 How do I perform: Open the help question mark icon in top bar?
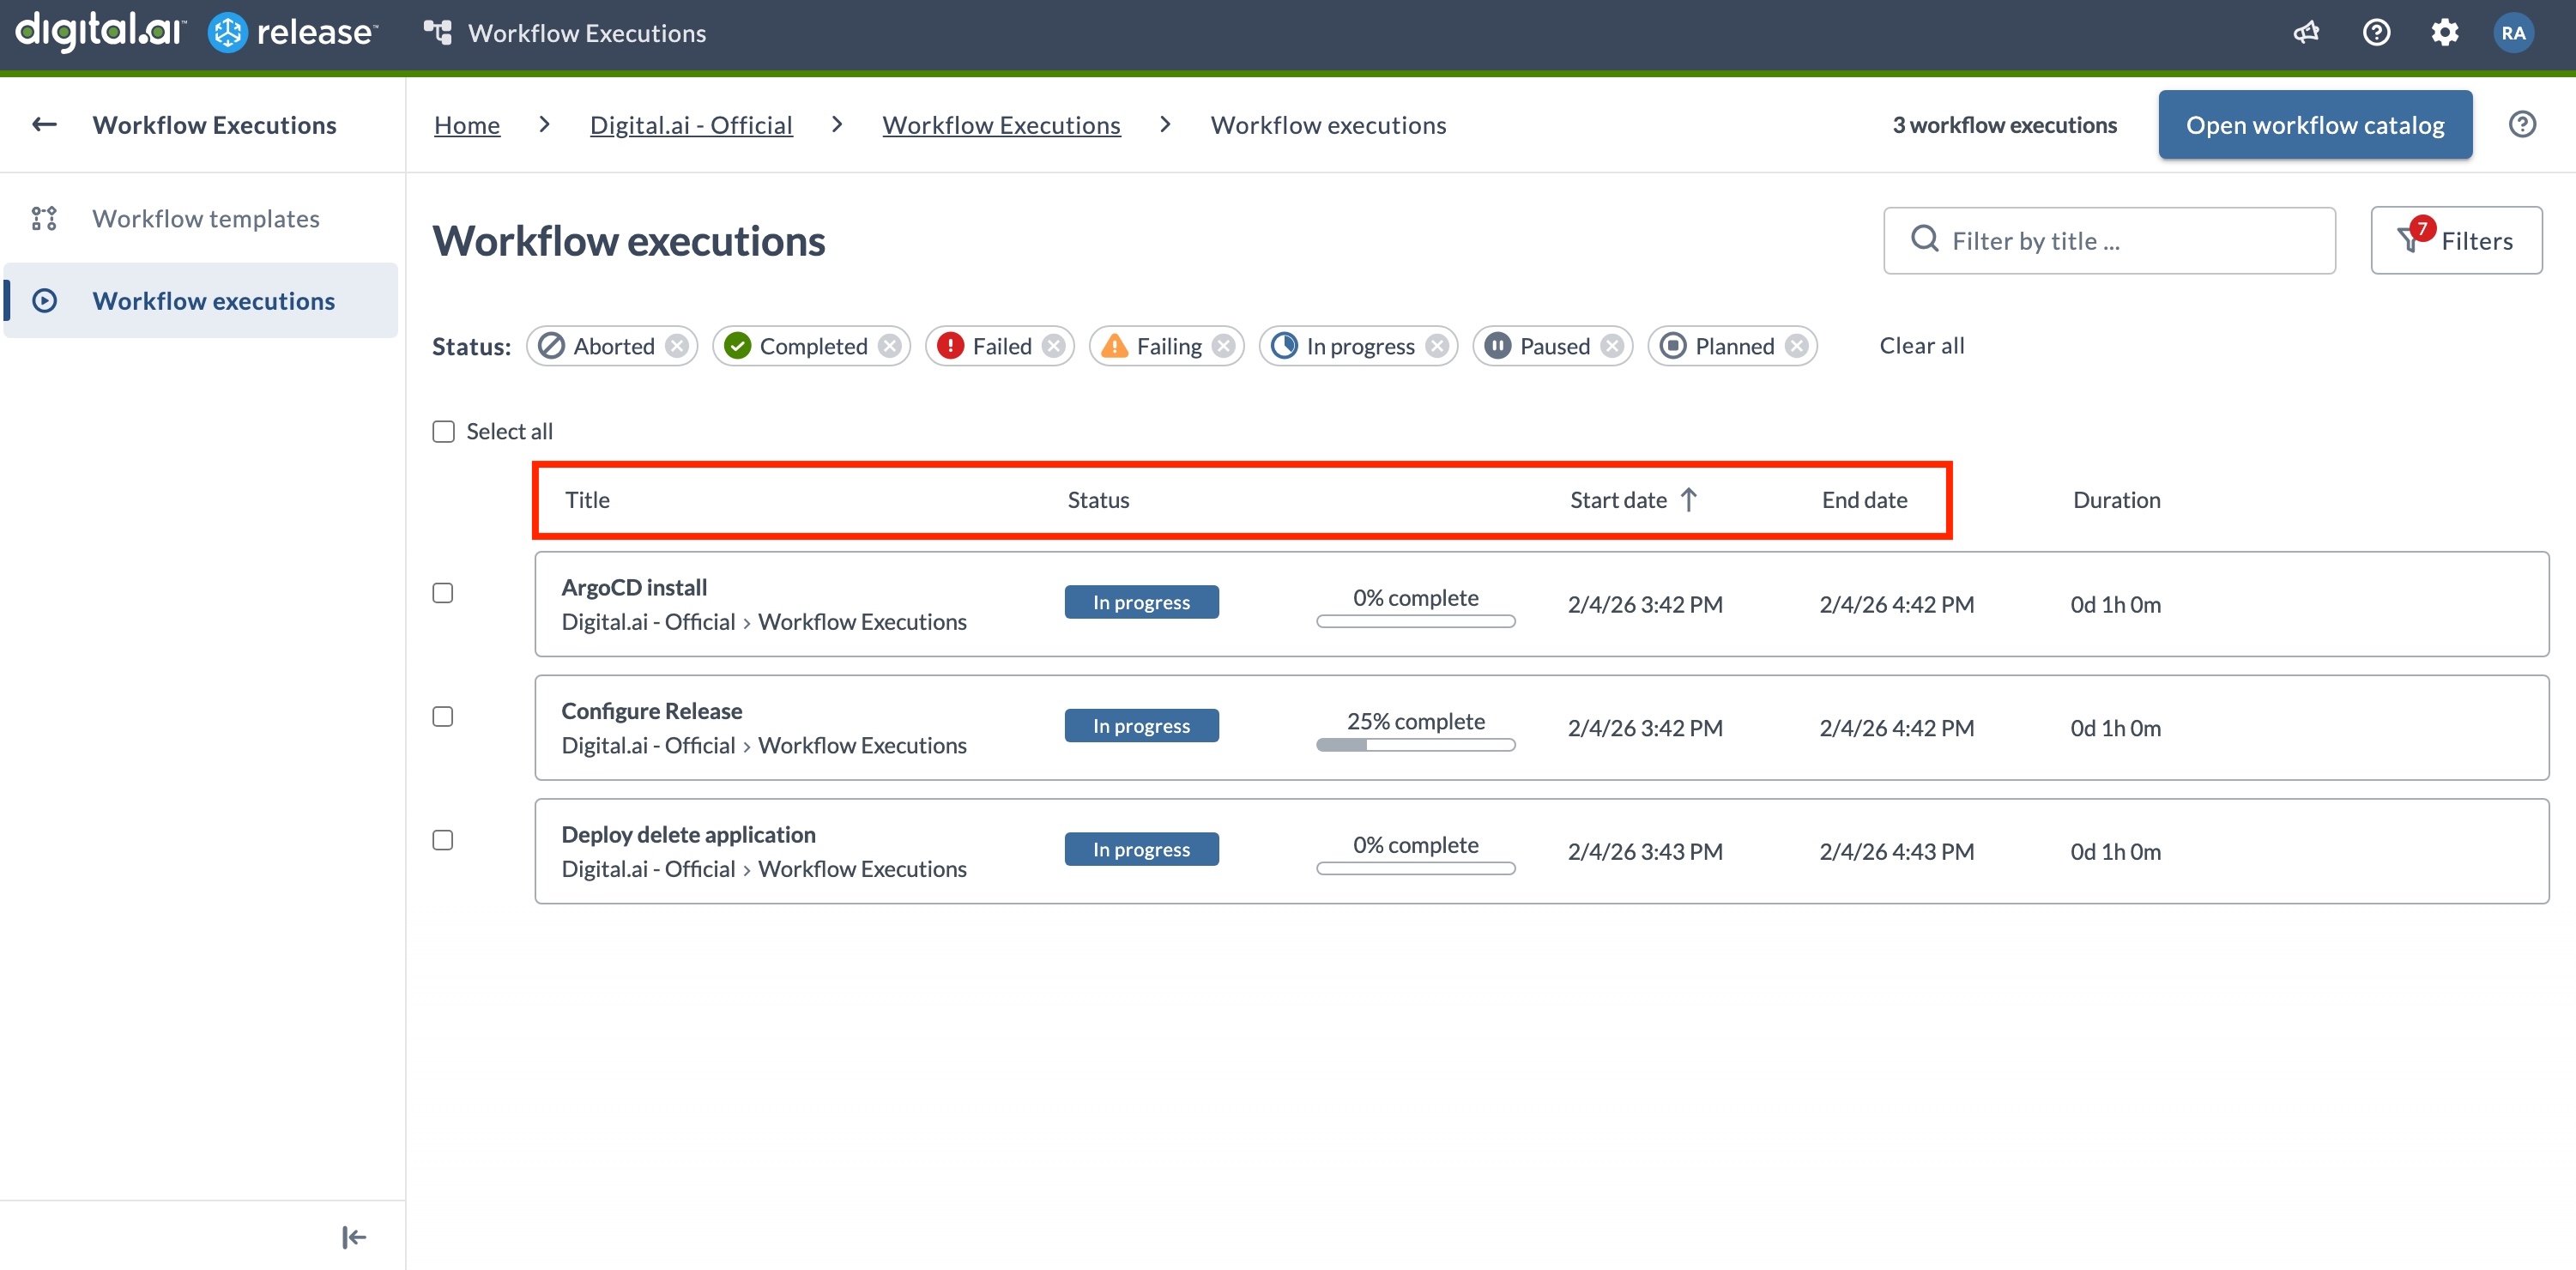click(2376, 31)
